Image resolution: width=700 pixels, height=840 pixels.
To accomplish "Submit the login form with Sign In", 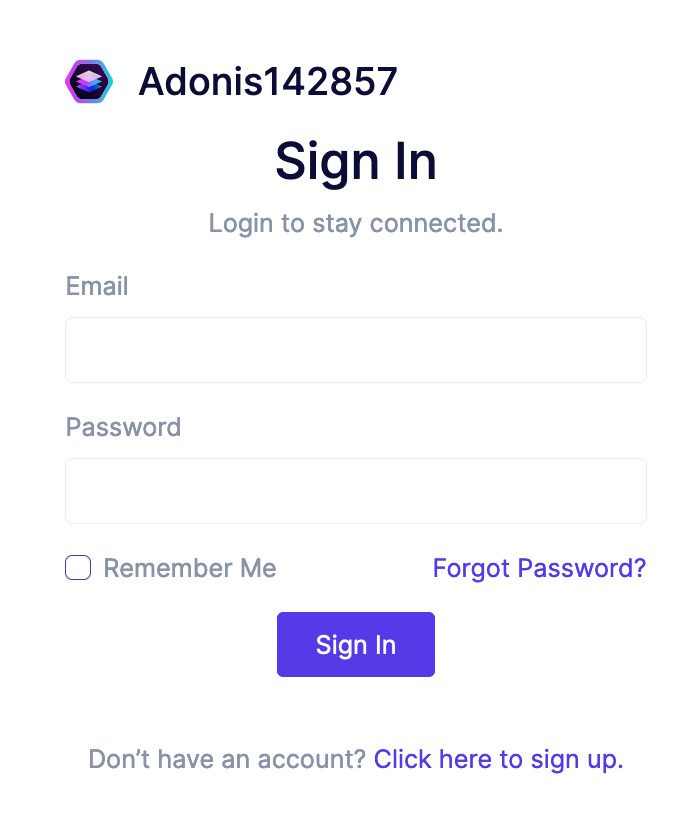I will (x=355, y=645).
